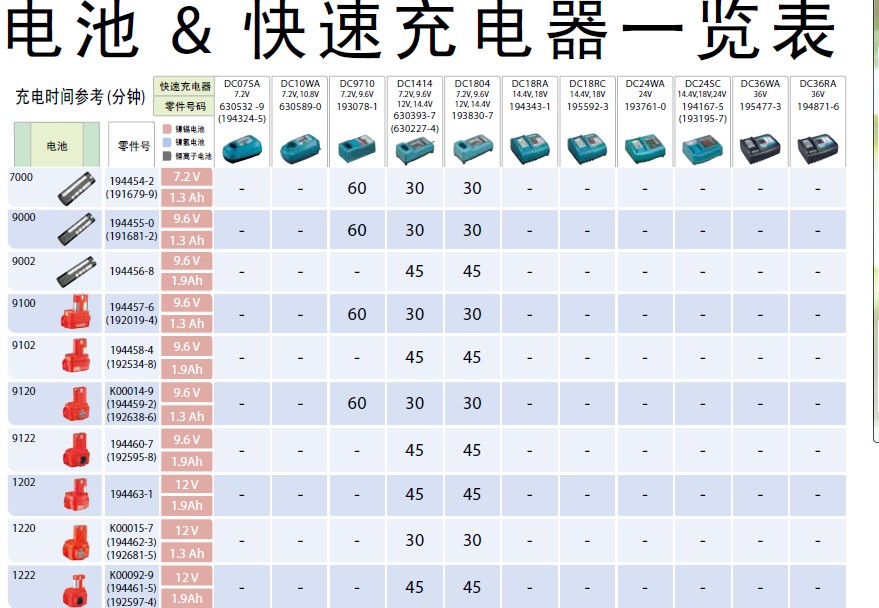Screen dimensions: 879x608
Task: Click the DC24WA charger image
Action: point(645,150)
